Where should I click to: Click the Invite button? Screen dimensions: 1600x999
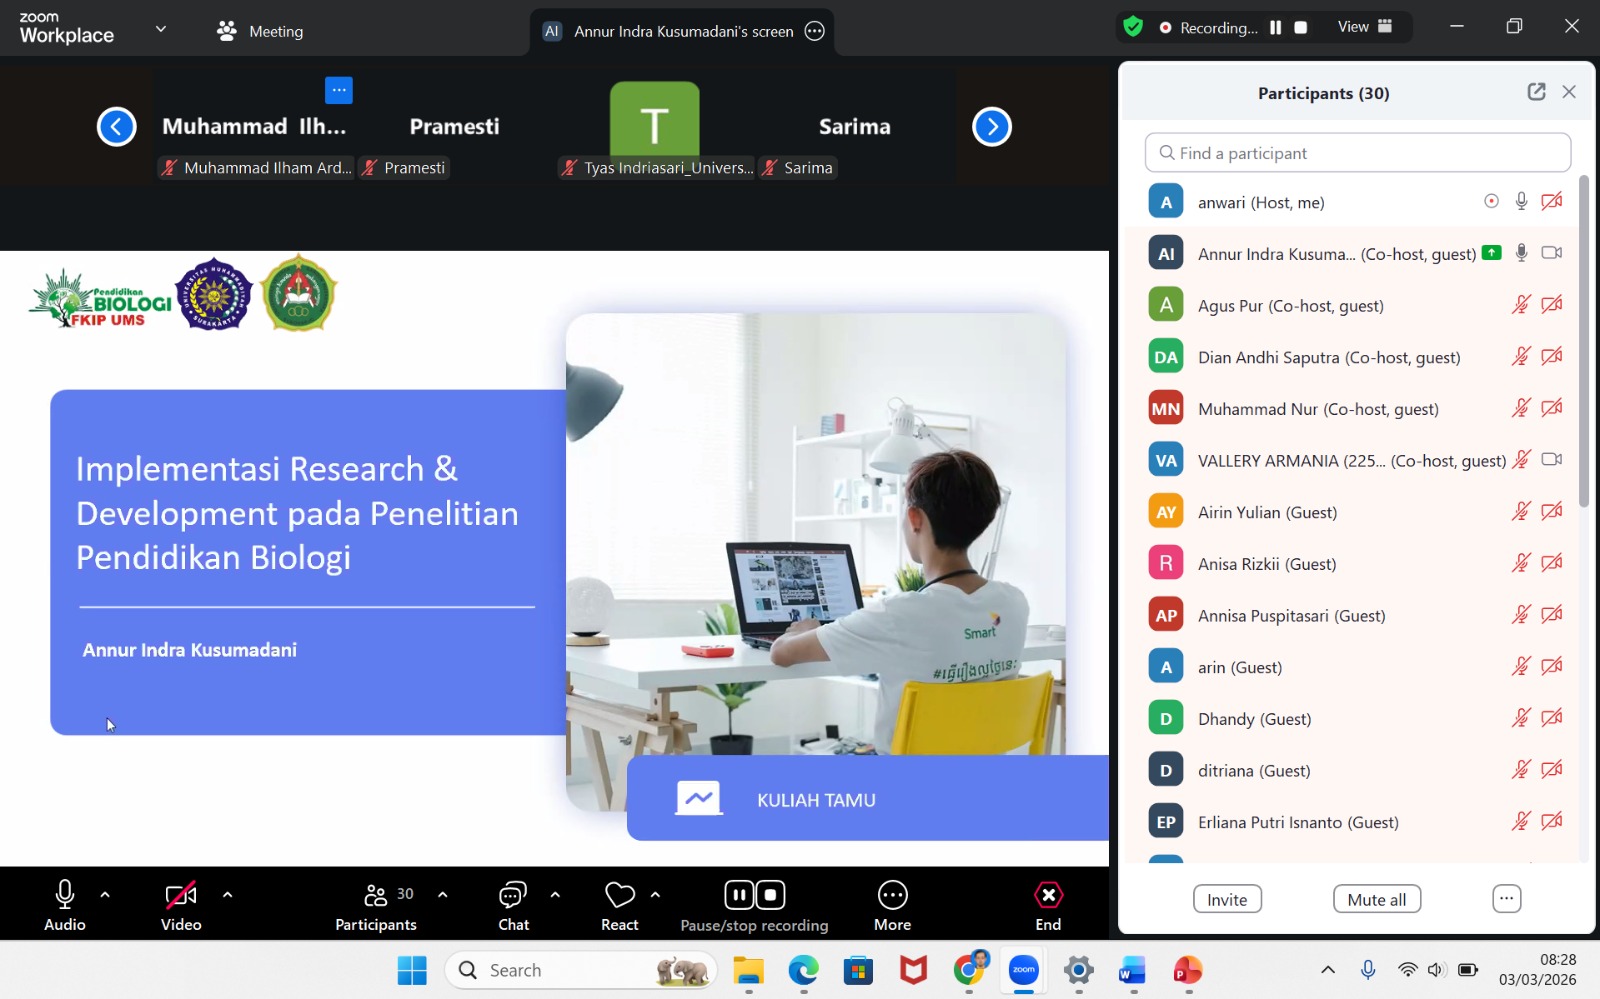[x=1227, y=899]
